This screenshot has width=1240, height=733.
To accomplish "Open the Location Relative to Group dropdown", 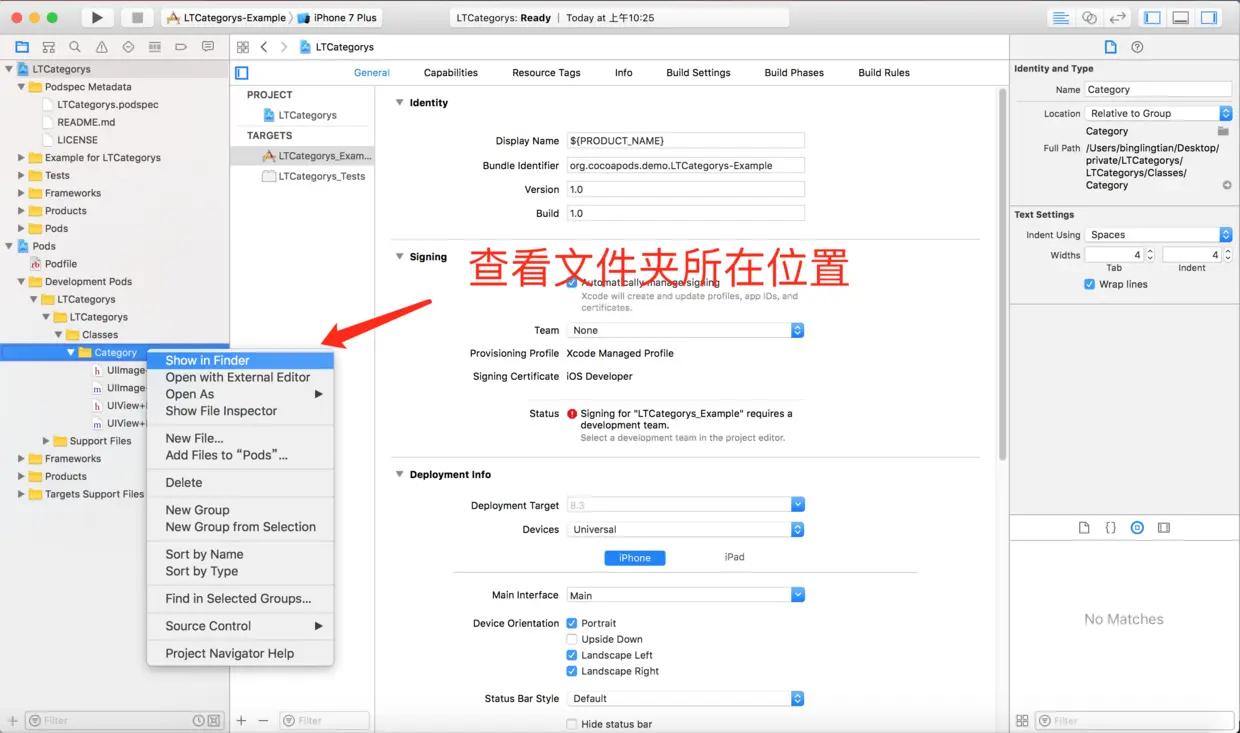I will pos(1159,113).
